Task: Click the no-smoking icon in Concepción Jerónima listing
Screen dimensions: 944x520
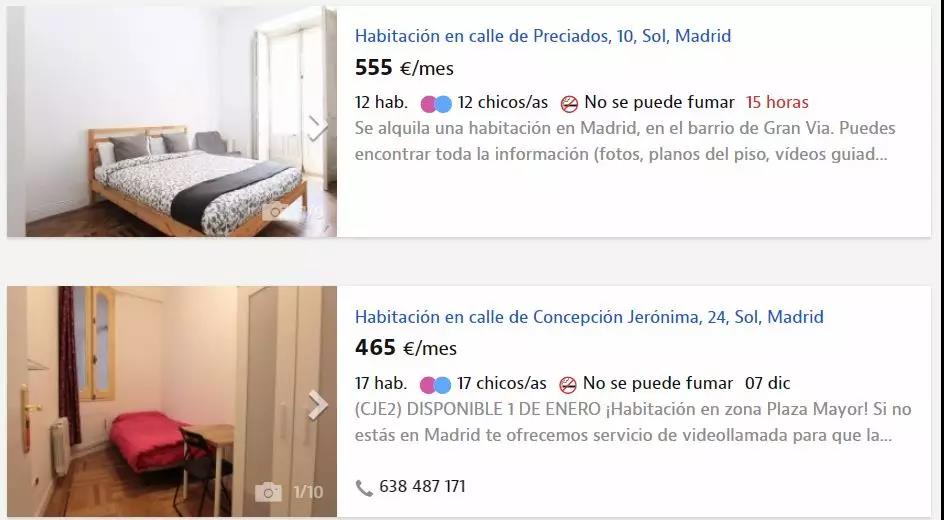Action: [x=568, y=384]
